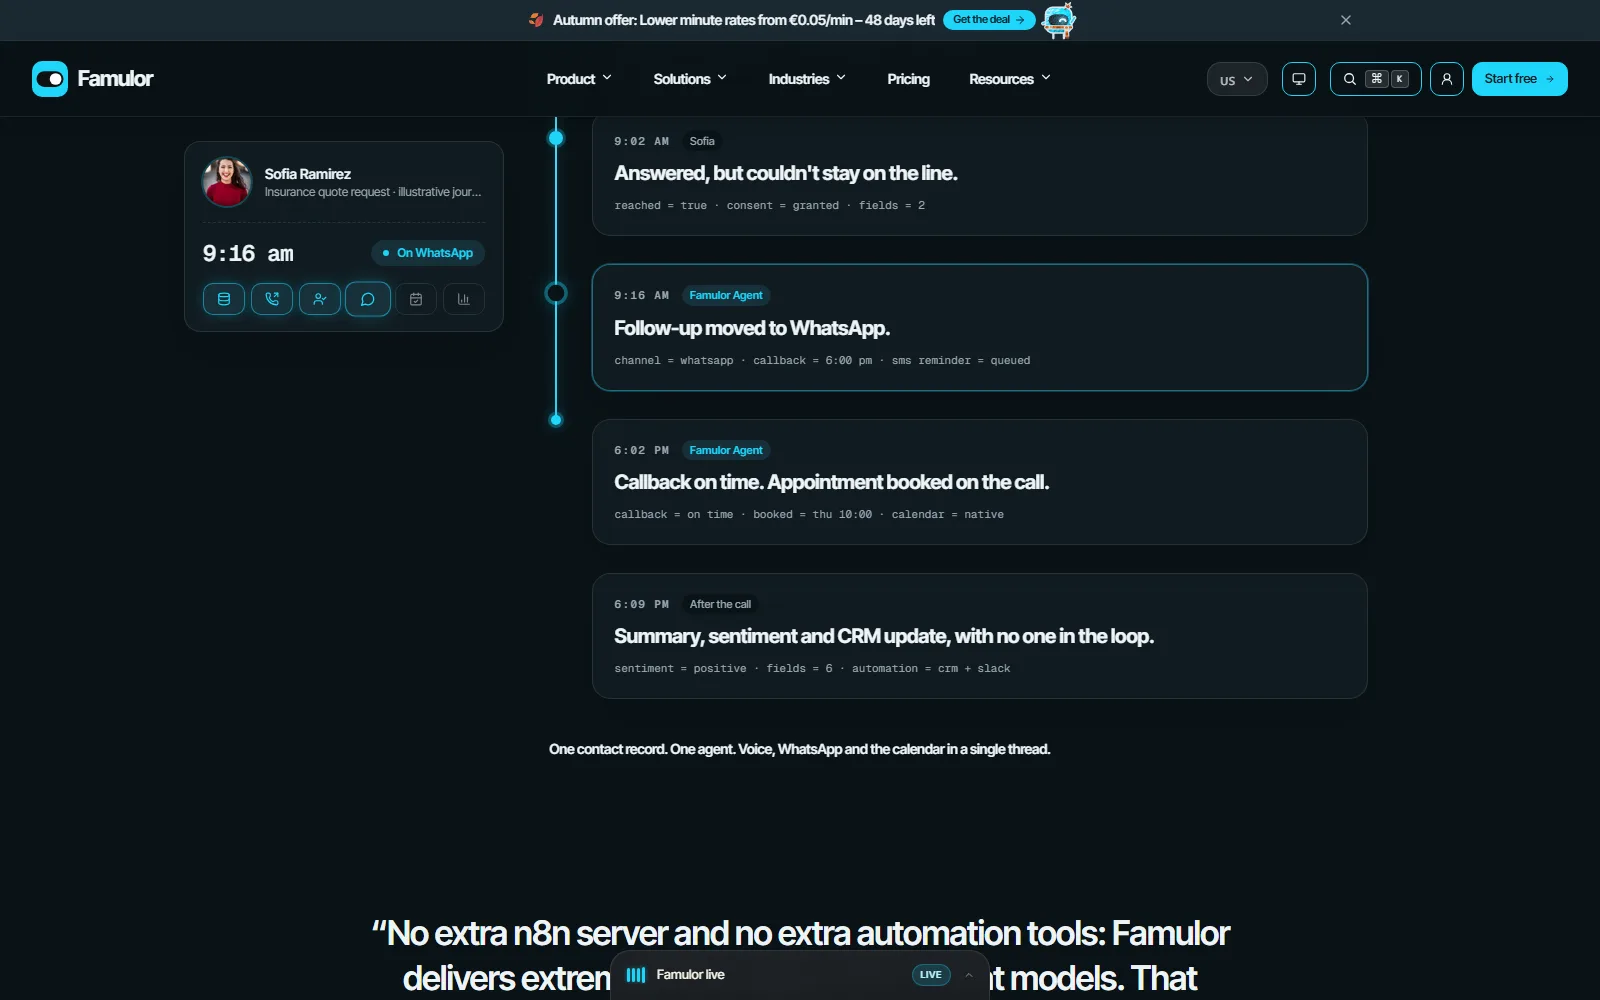
Task: Select the 'Answered, but couldn't stay on the line.' card
Action: [x=979, y=175]
